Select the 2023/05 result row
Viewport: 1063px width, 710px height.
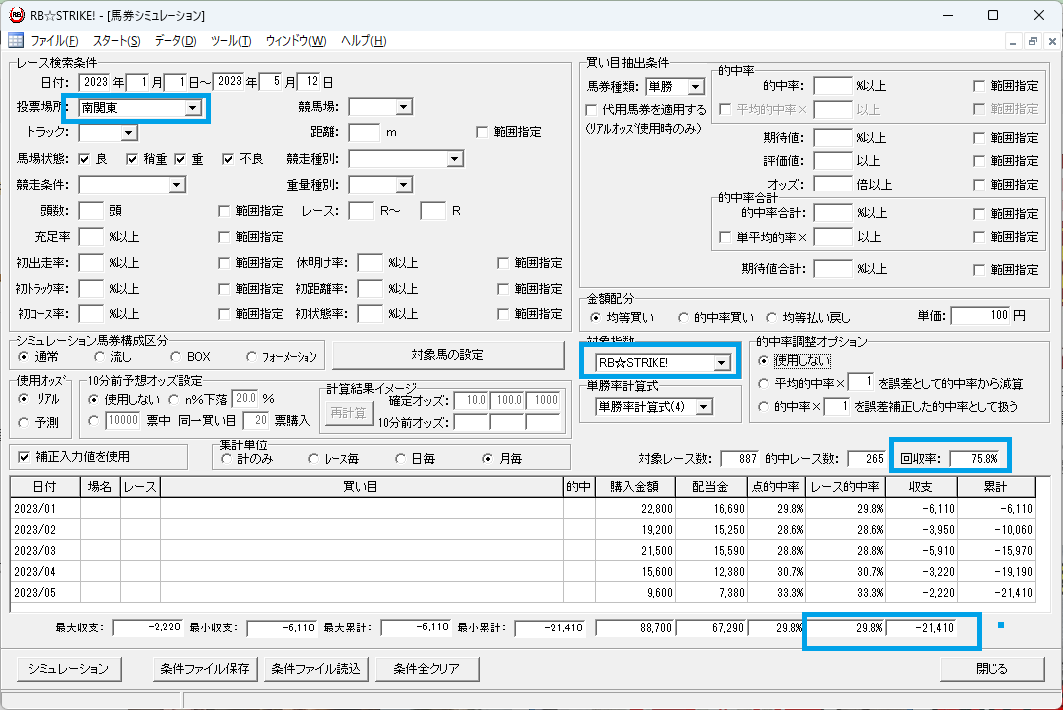coord(523,592)
